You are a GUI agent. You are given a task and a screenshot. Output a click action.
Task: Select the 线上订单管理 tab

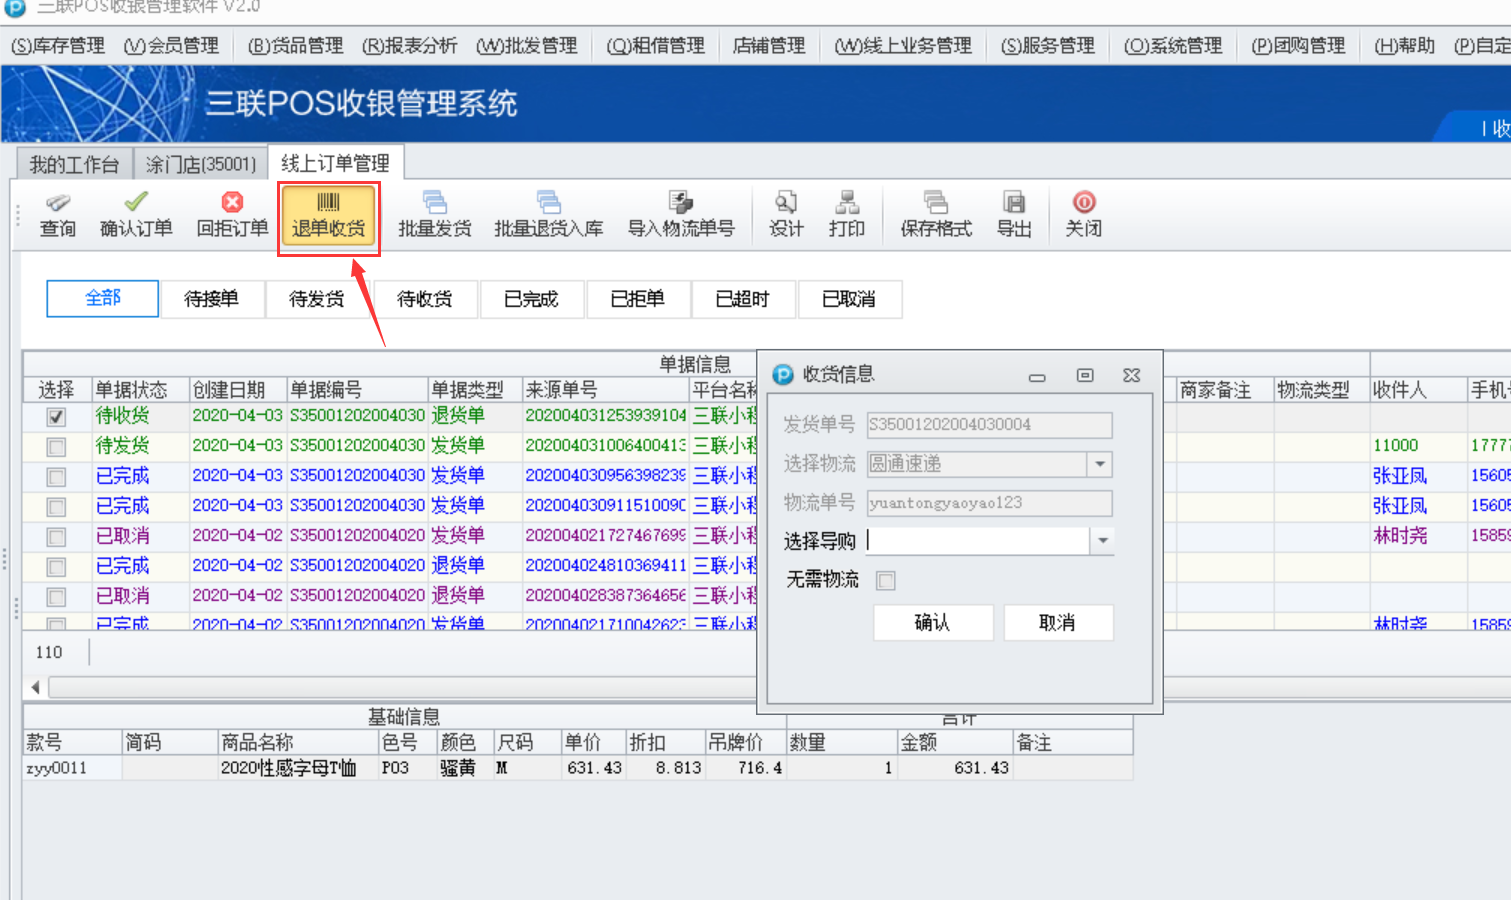[335, 163]
